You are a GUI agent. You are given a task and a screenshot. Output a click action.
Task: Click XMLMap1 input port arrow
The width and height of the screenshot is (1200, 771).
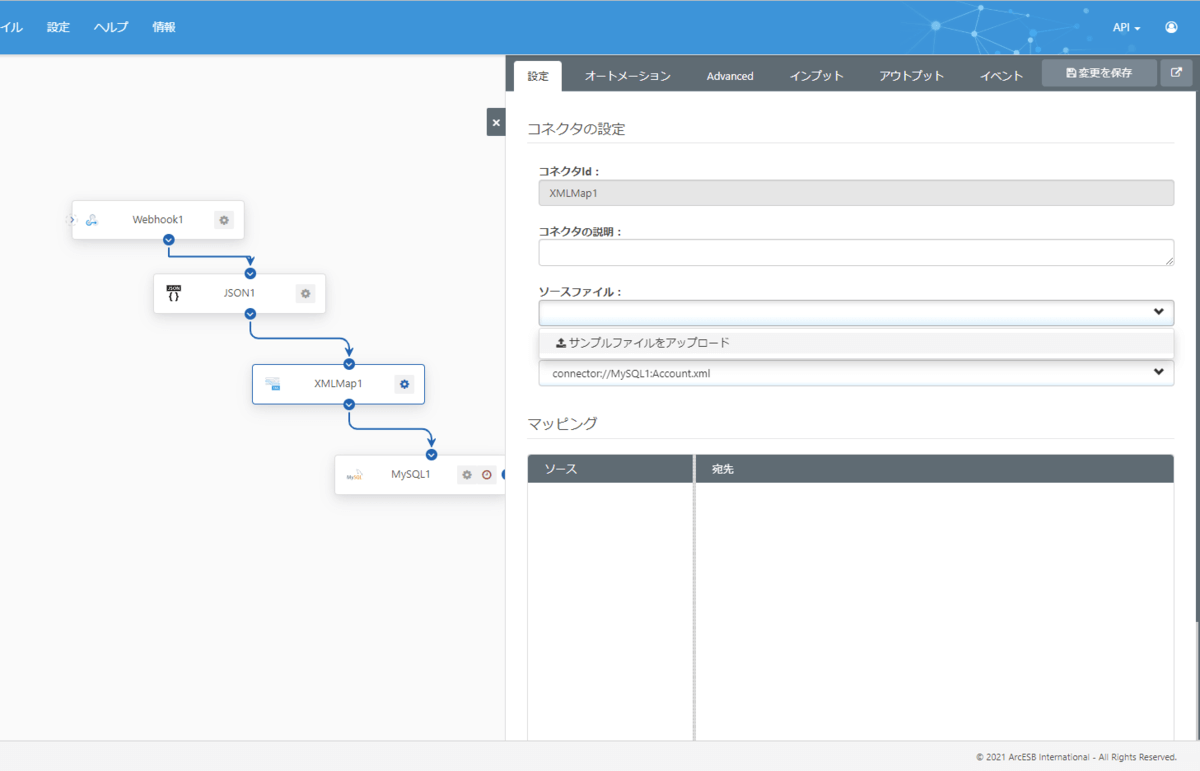(349, 364)
